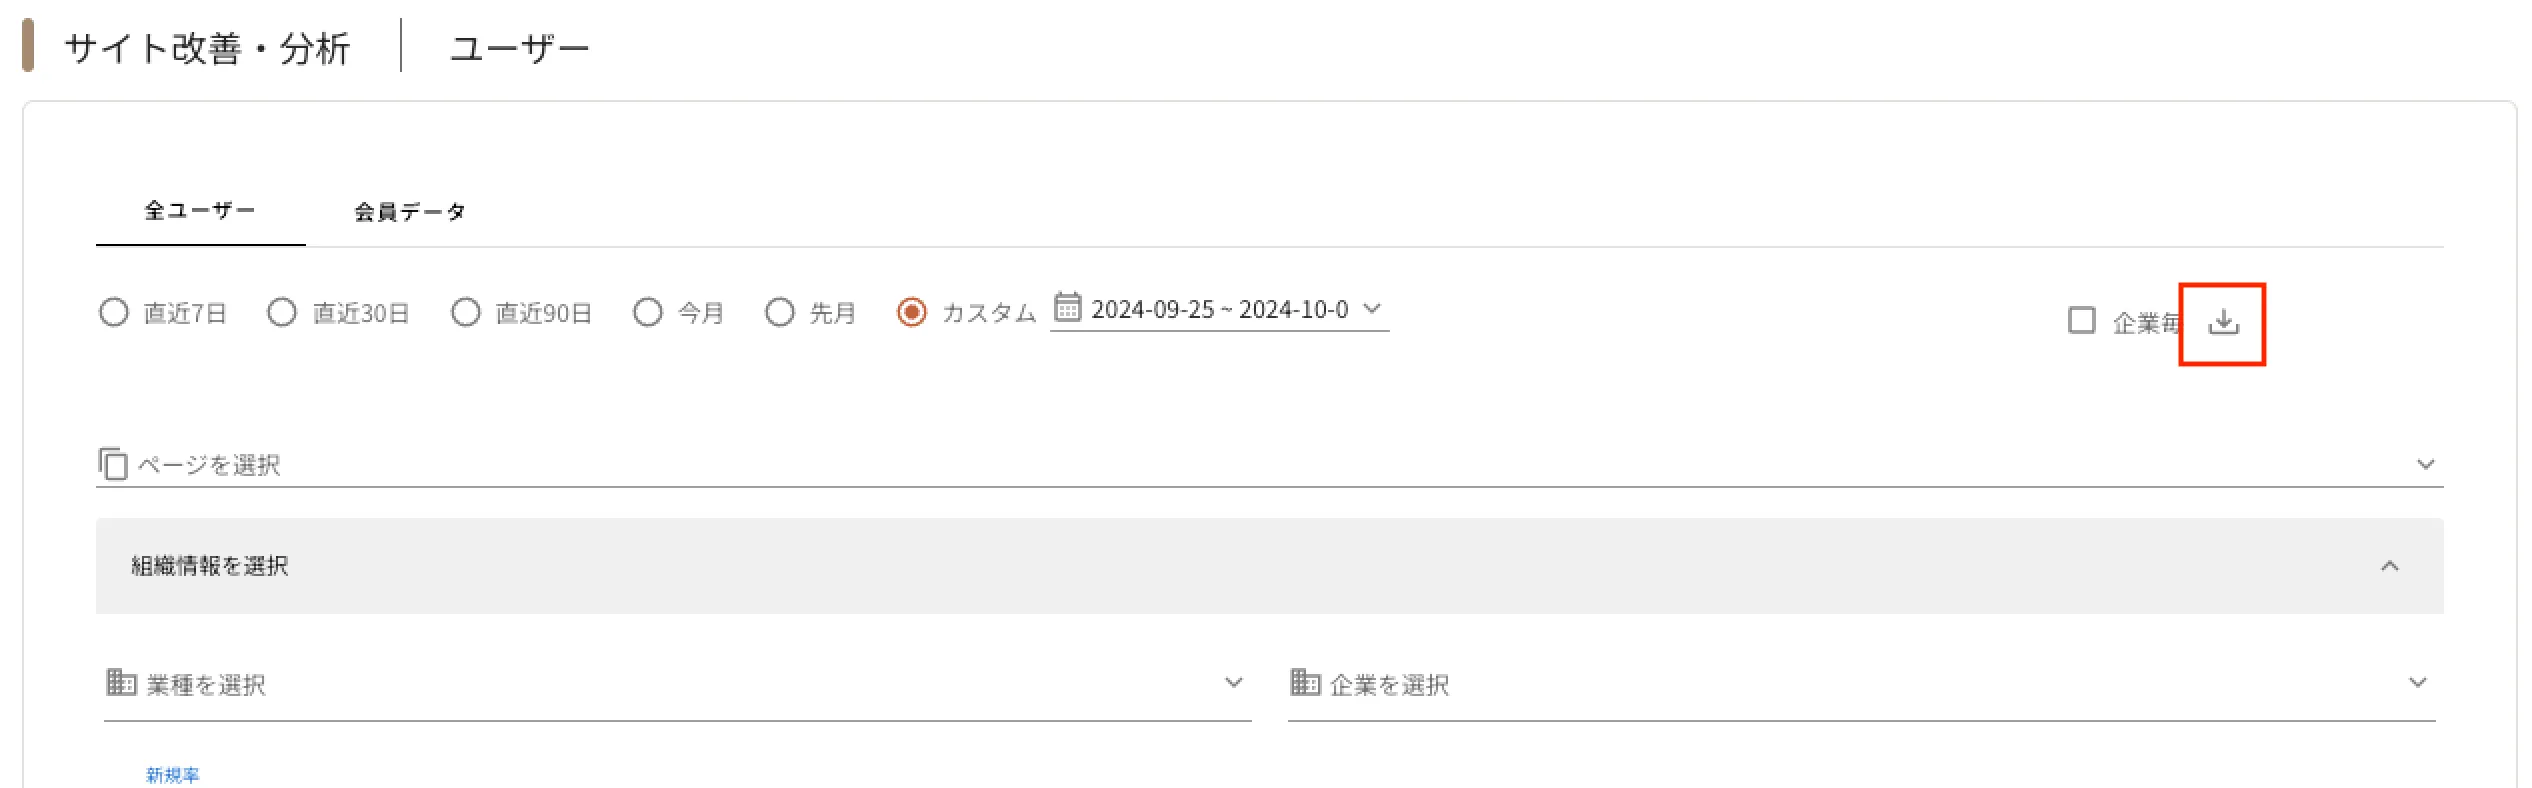Click the calendar icon beside date range
This screenshot has height=788, width=2532.
pyautogui.click(x=1068, y=307)
